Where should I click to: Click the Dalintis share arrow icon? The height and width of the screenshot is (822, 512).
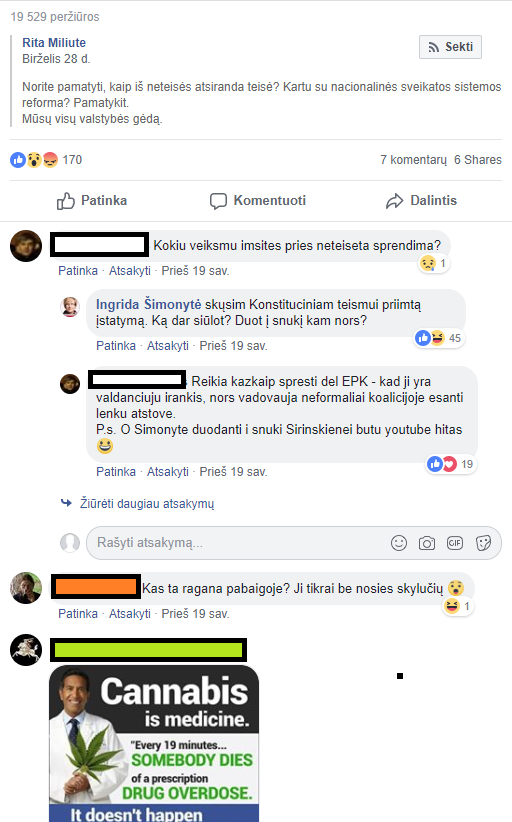point(395,201)
